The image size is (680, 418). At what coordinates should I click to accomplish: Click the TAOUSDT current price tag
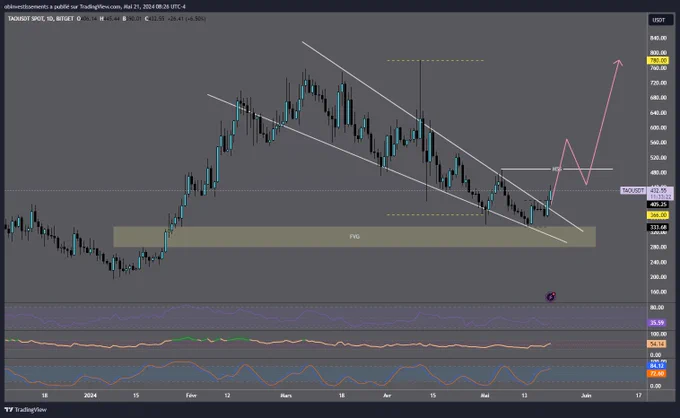click(633, 191)
